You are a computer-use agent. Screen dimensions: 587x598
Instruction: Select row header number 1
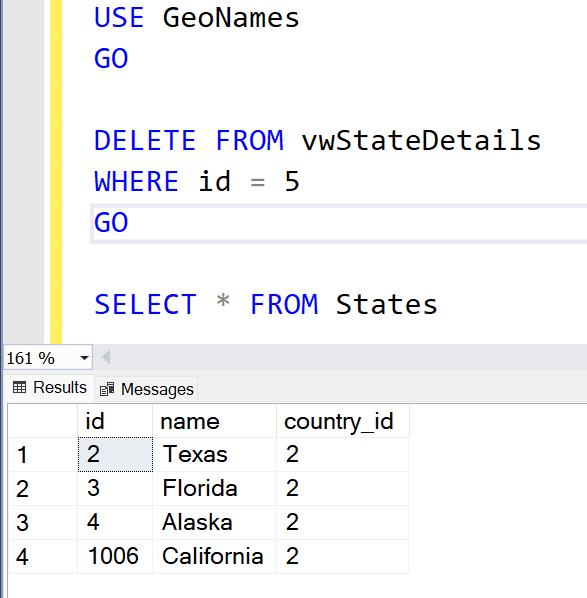[x=43, y=455]
